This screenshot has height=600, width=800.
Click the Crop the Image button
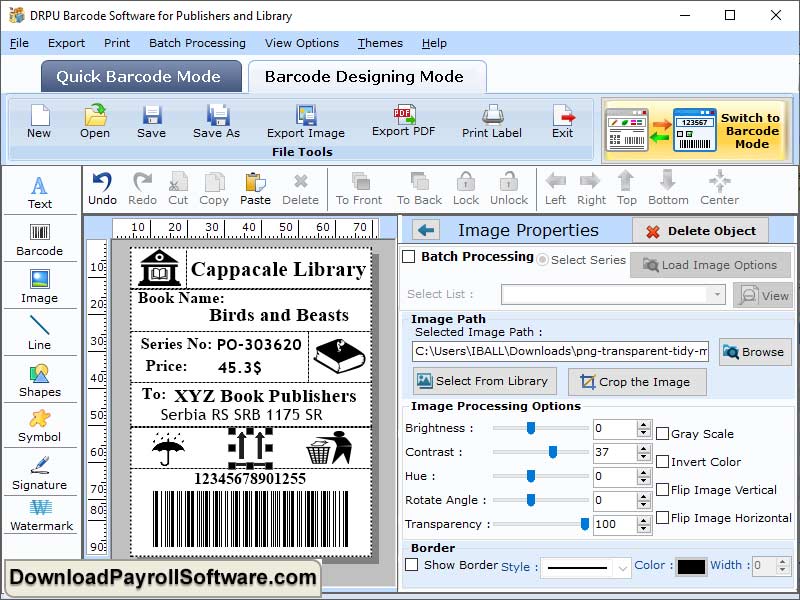pos(637,382)
